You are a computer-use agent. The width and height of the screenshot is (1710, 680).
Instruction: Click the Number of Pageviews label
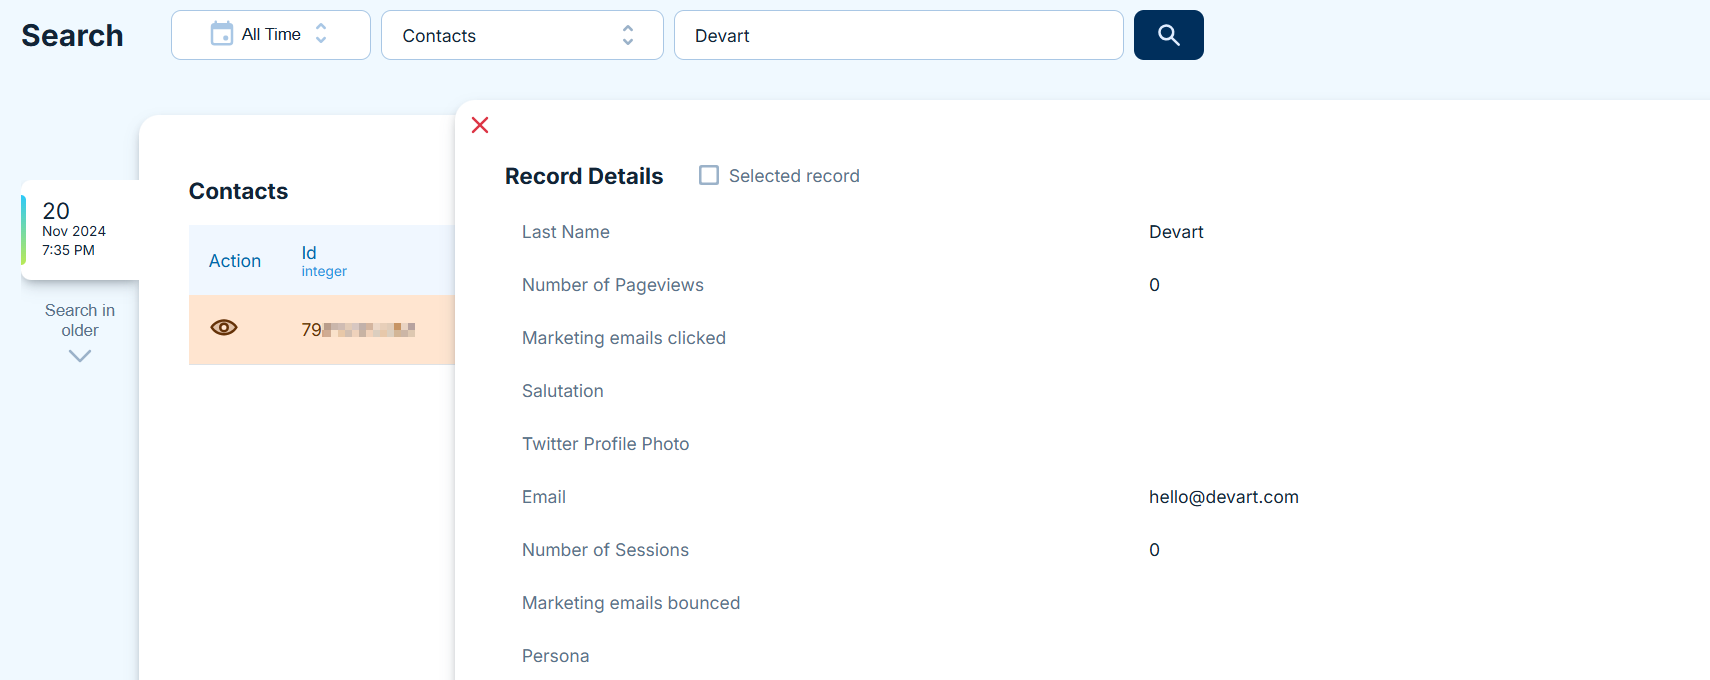coord(613,285)
